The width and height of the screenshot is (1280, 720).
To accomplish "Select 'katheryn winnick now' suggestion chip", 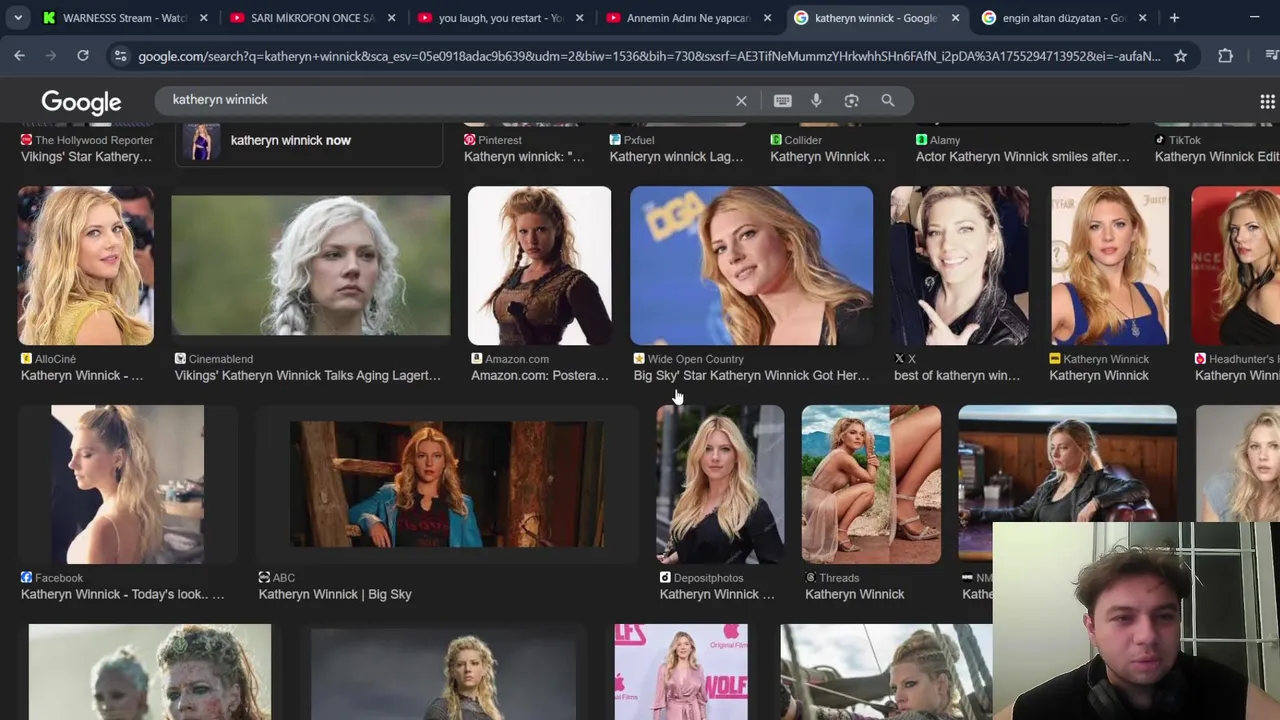I will [x=310, y=141].
